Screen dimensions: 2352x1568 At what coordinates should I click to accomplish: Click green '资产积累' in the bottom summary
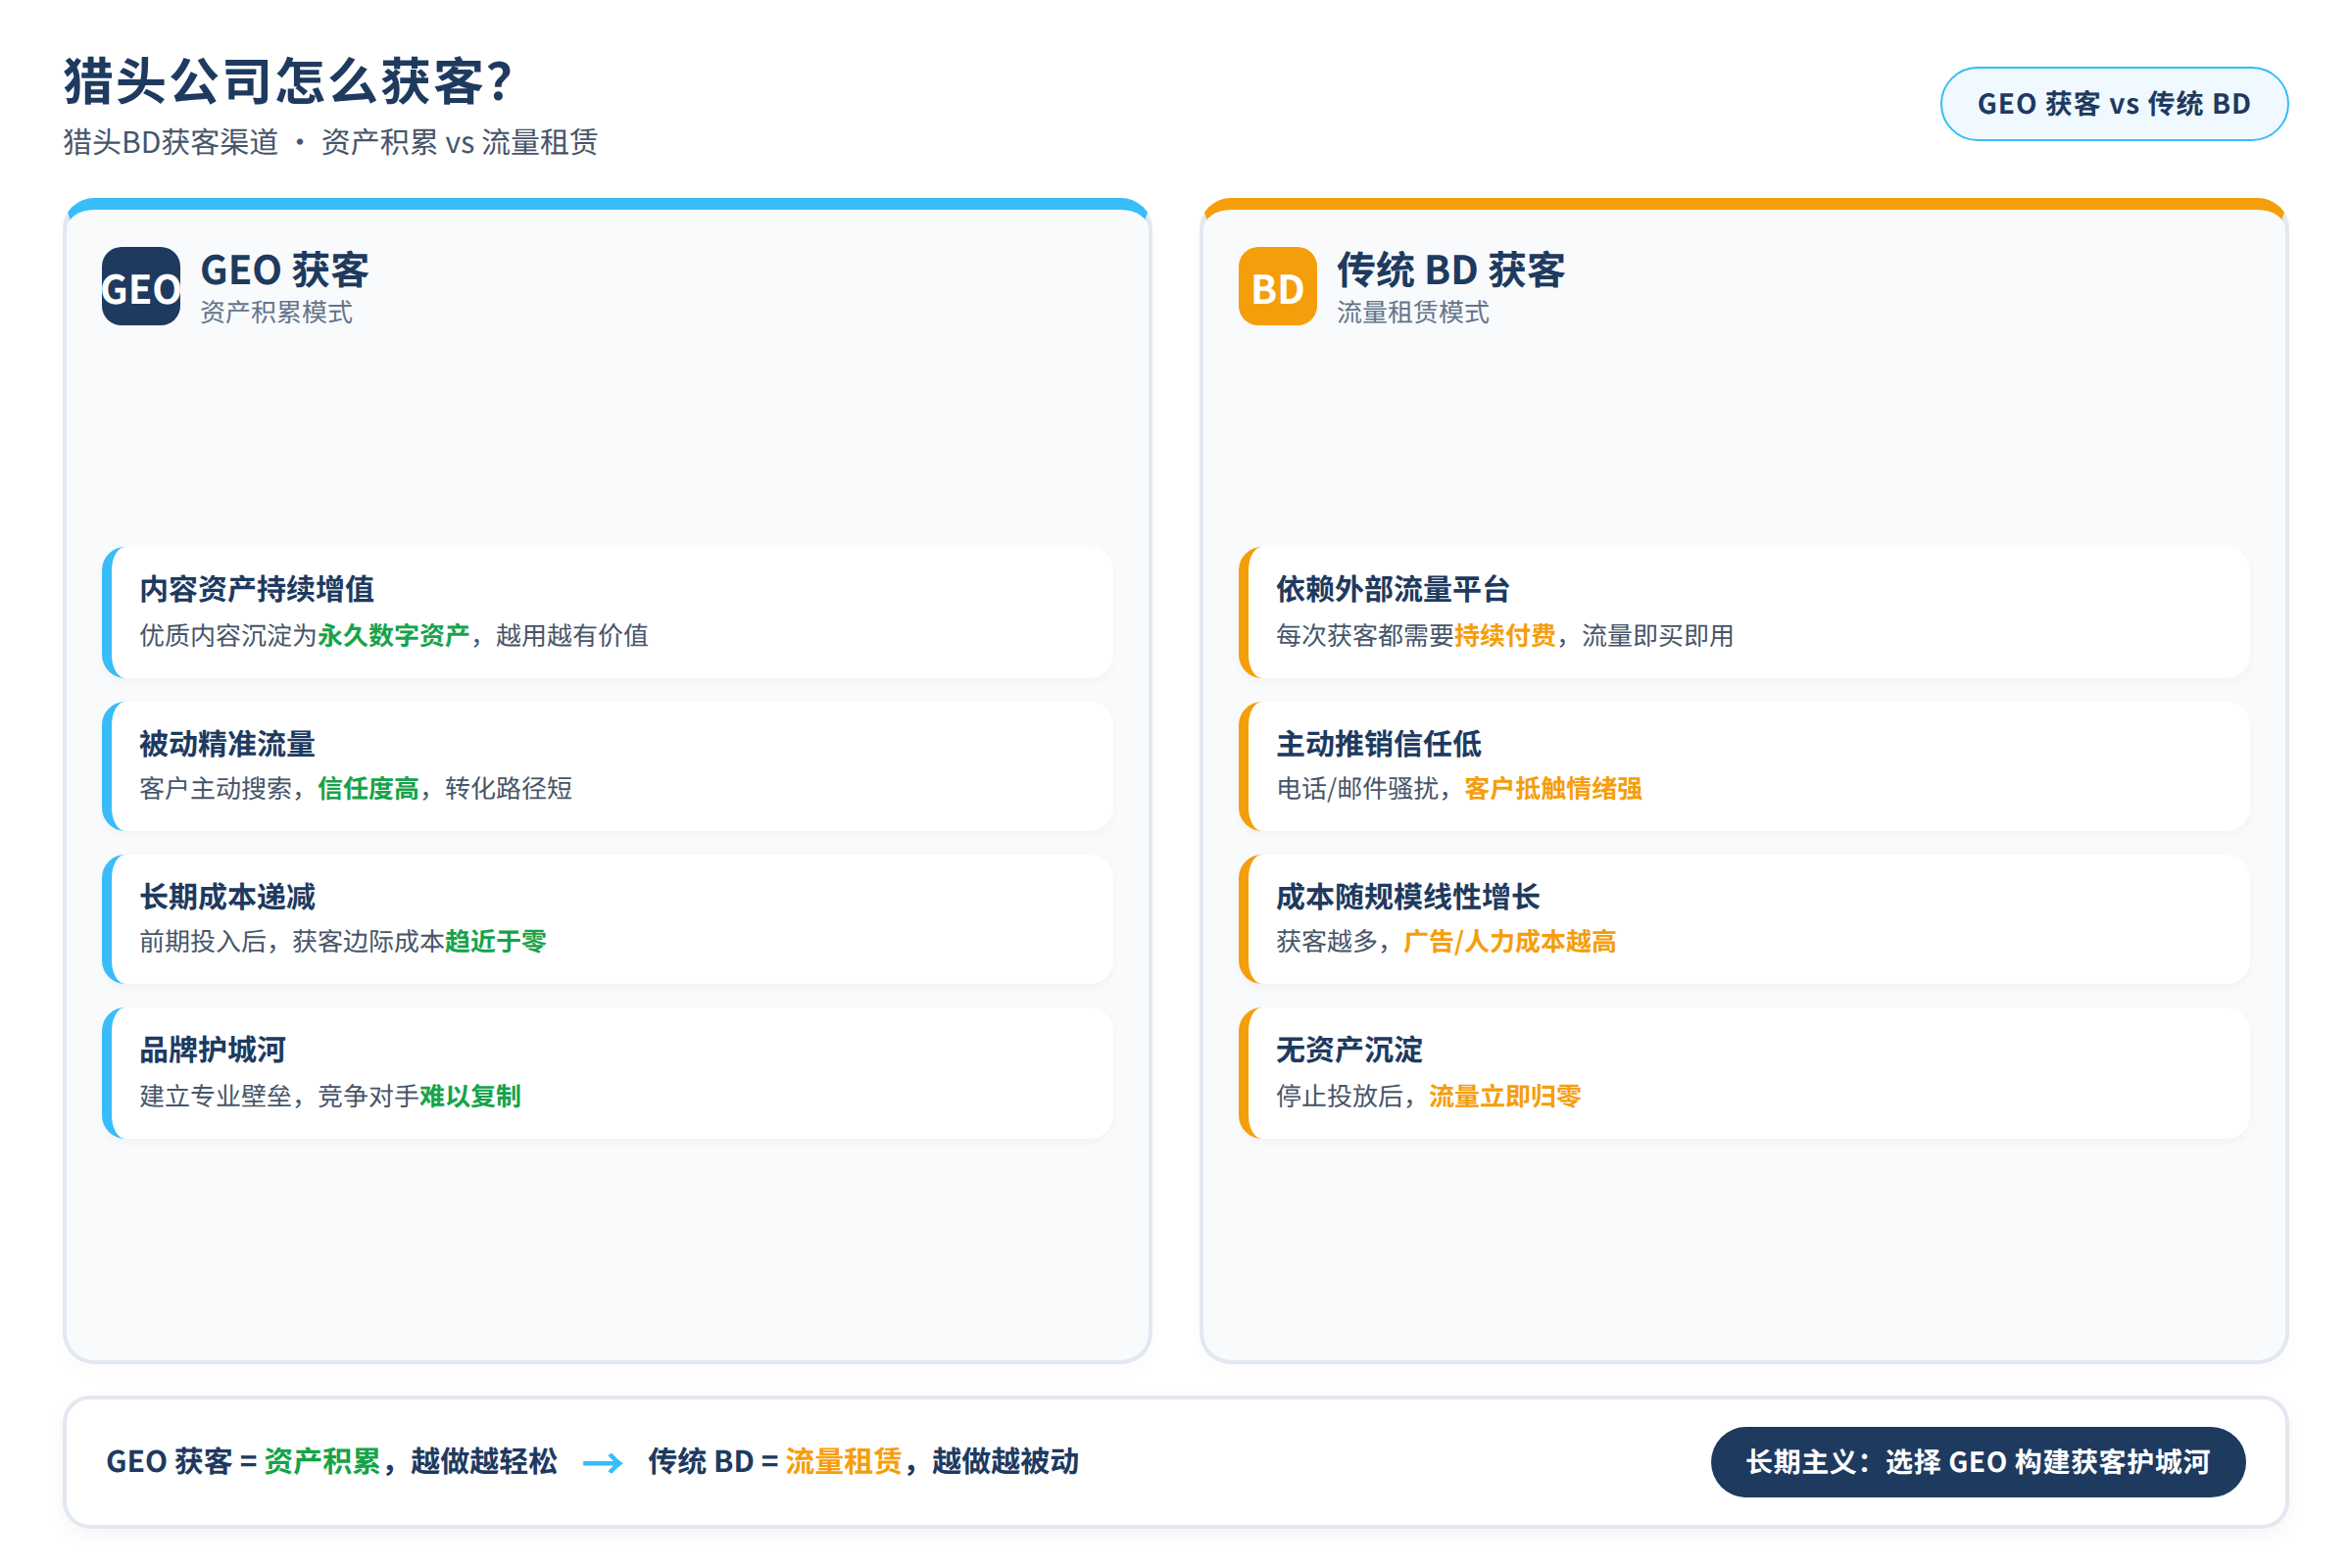coord(322,1462)
